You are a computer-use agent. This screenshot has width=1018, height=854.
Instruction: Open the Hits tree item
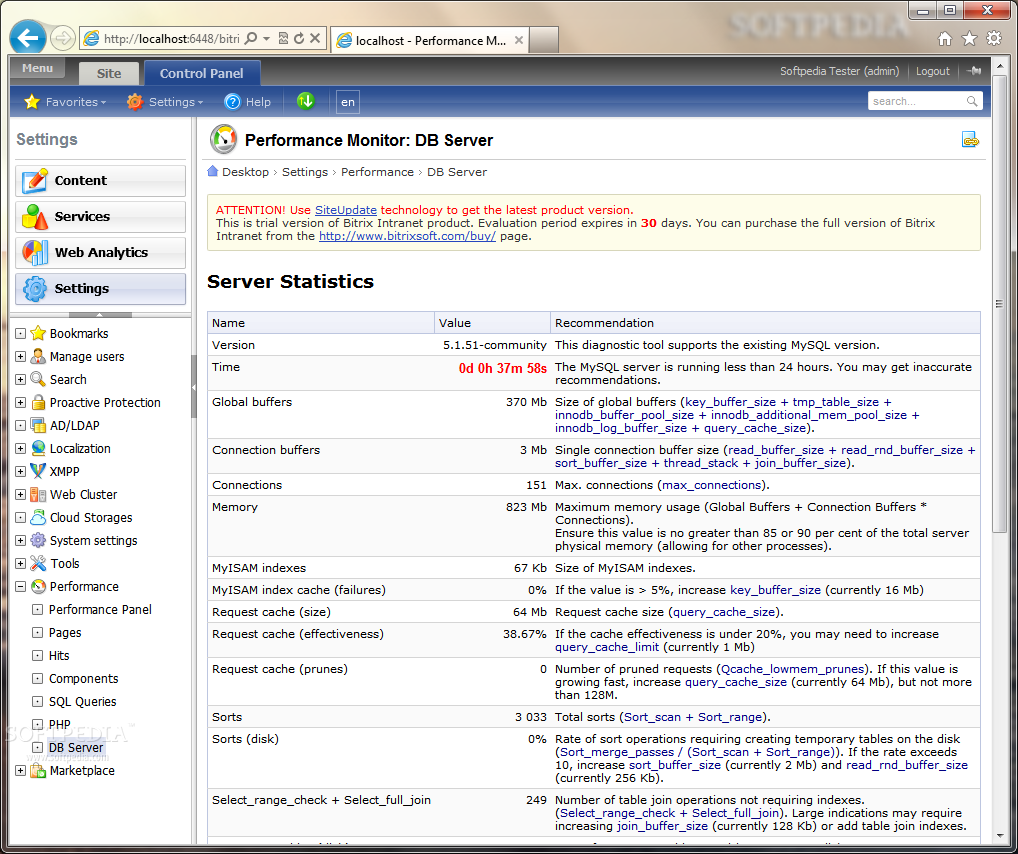coord(59,656)
